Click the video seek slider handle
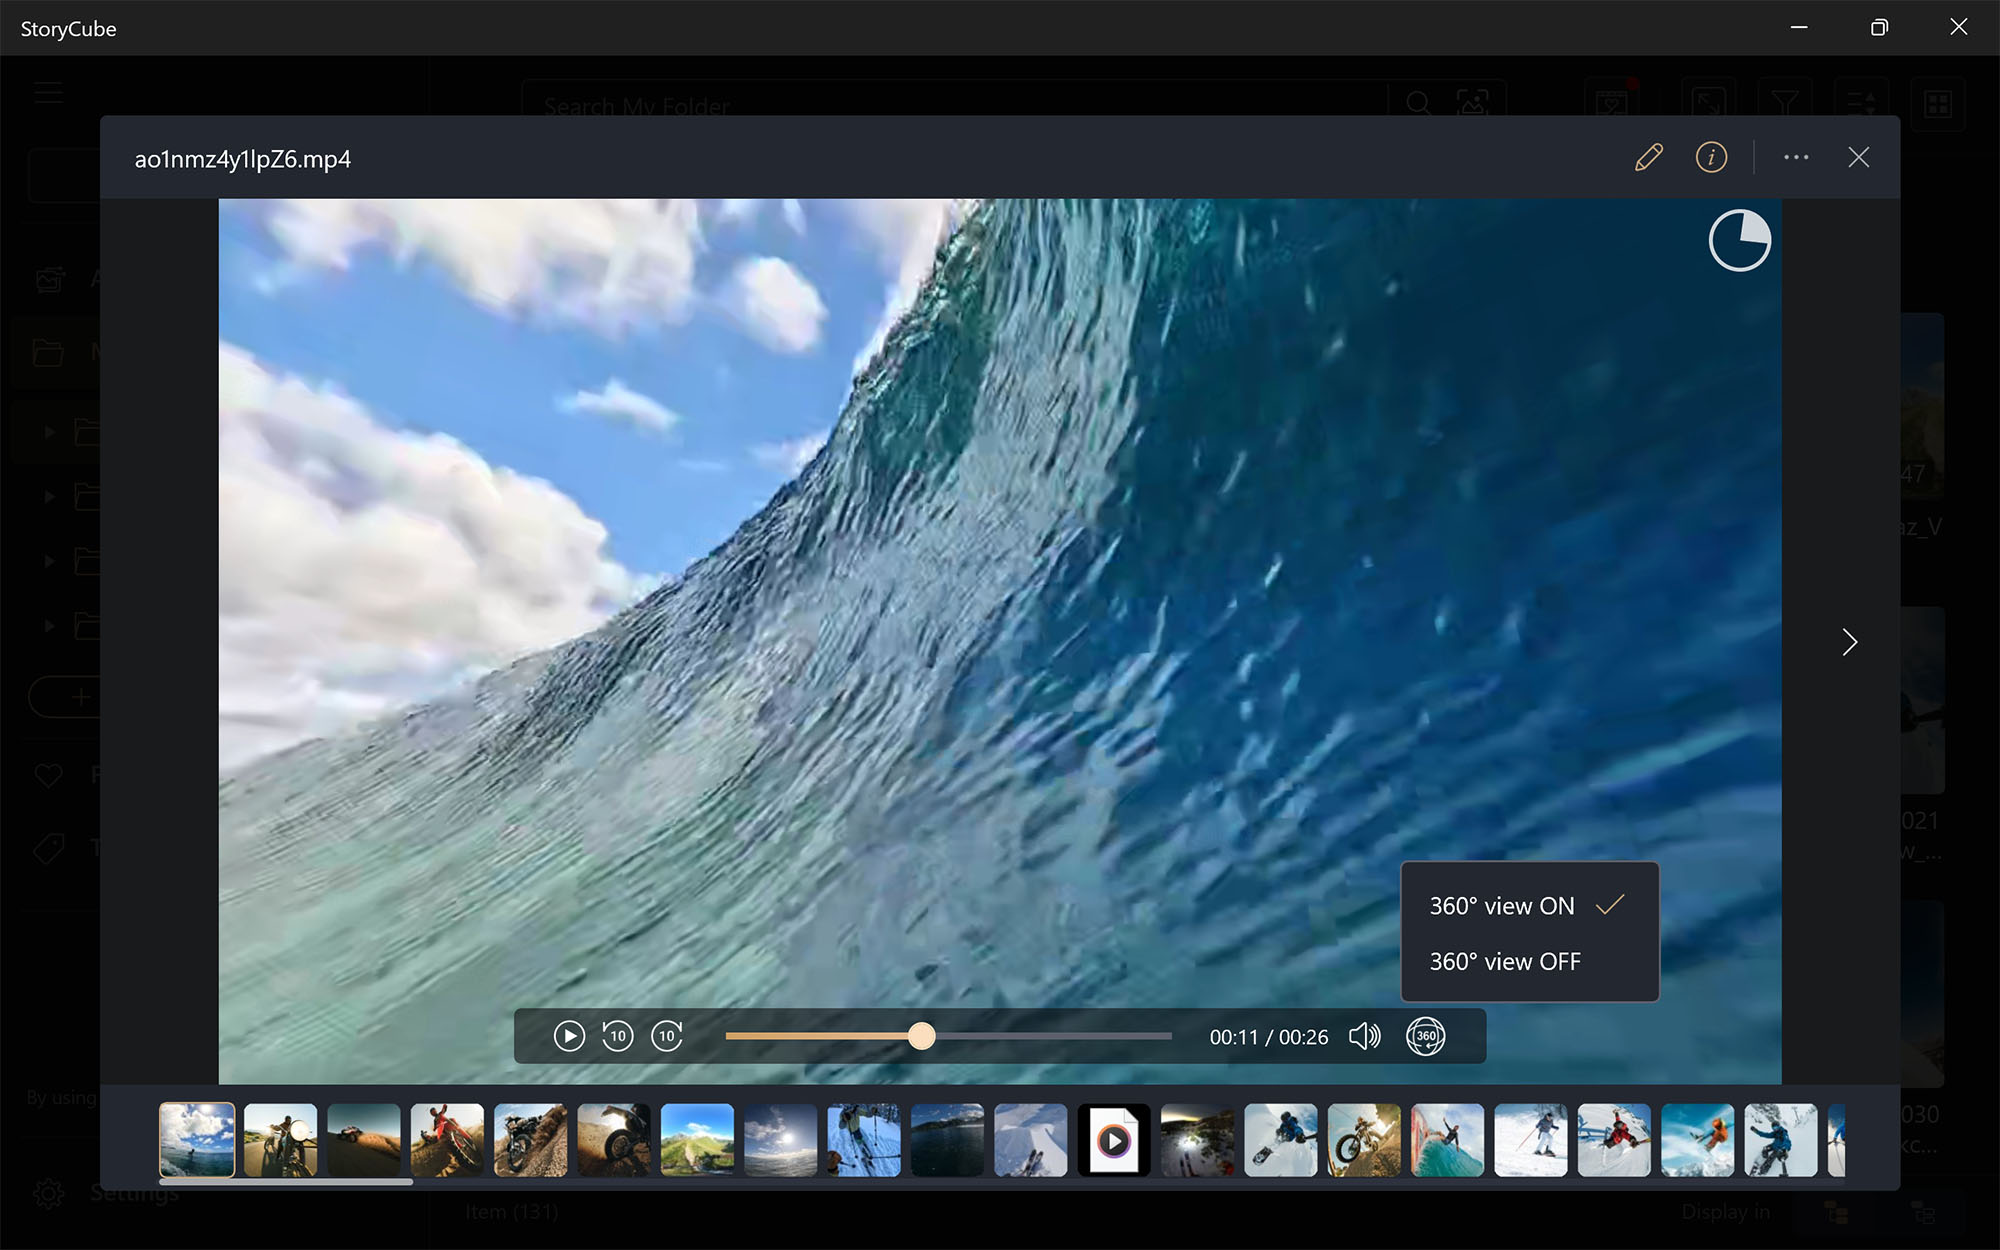Screen dimensions: 2000x1250 (922, 1036)
